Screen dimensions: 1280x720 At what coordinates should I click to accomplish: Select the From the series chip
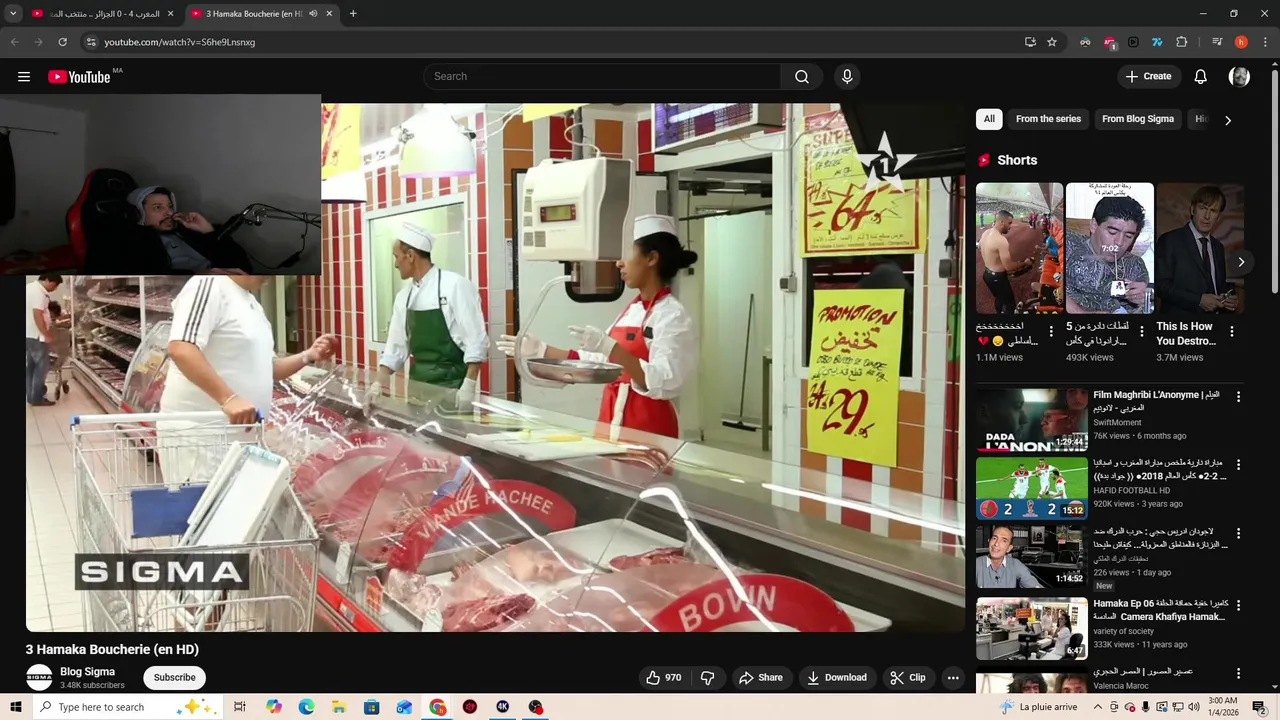click(x=1048, y=119)
